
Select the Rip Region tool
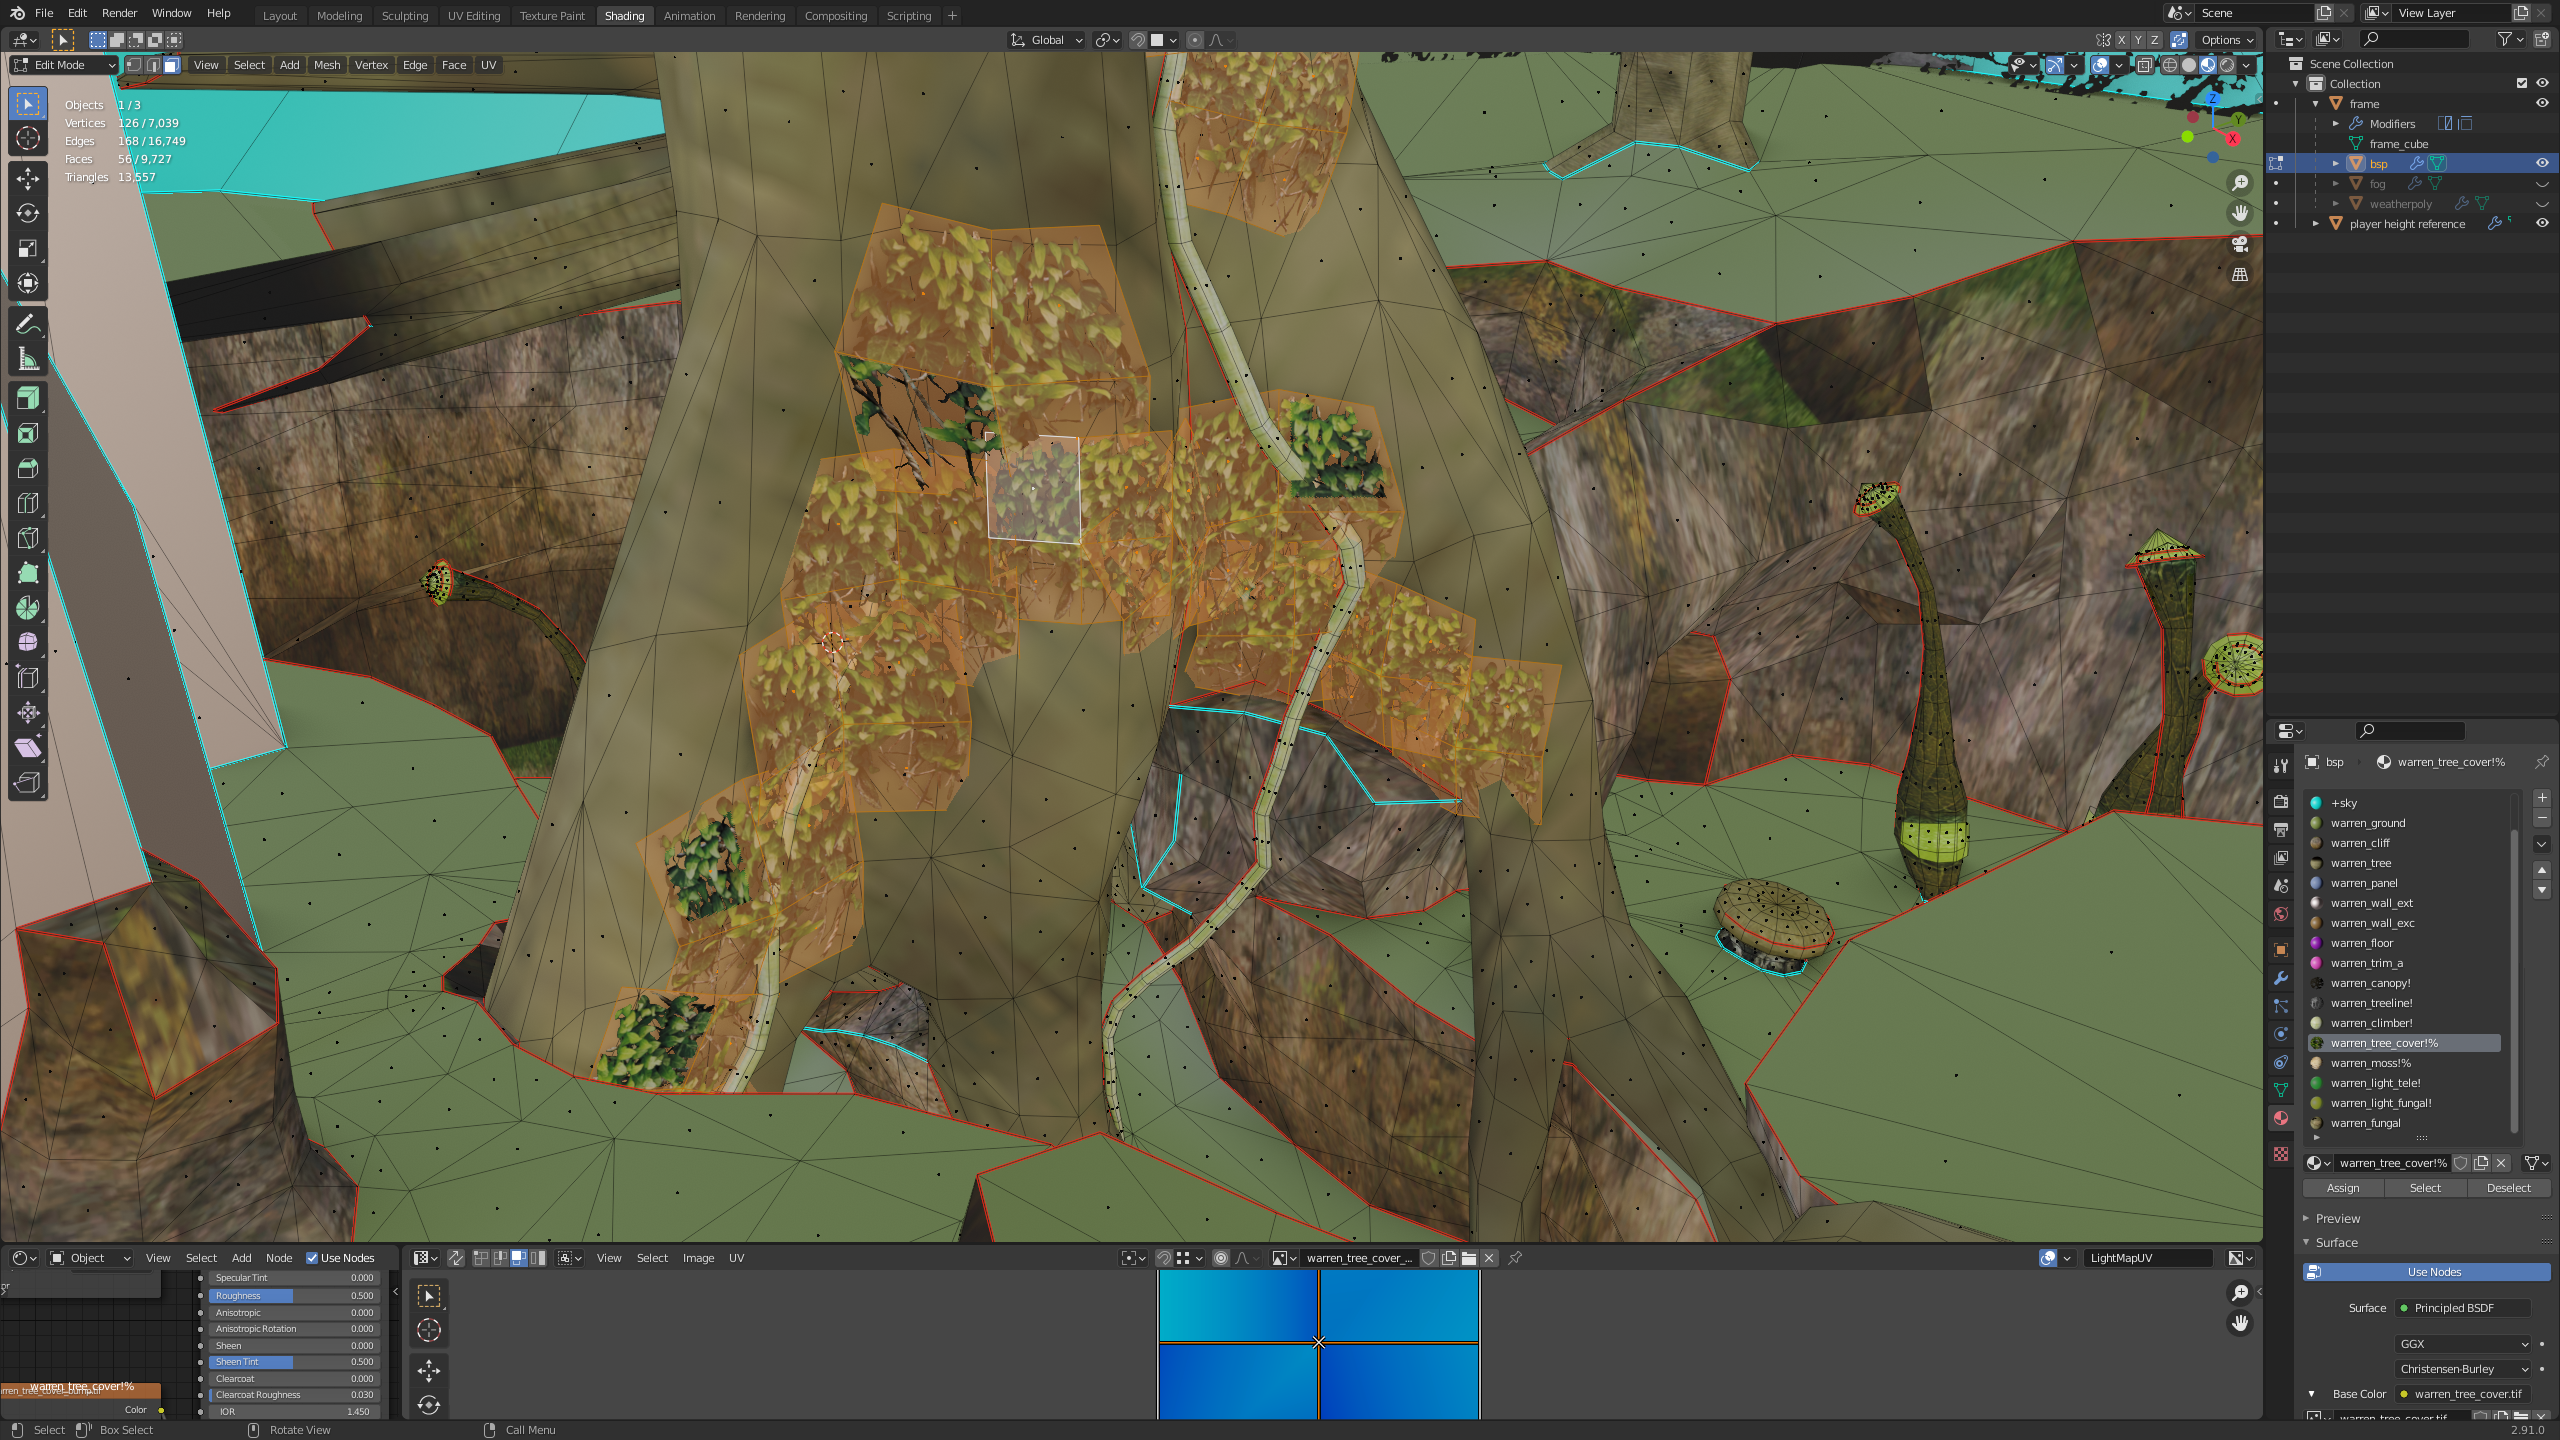(28, 783)
